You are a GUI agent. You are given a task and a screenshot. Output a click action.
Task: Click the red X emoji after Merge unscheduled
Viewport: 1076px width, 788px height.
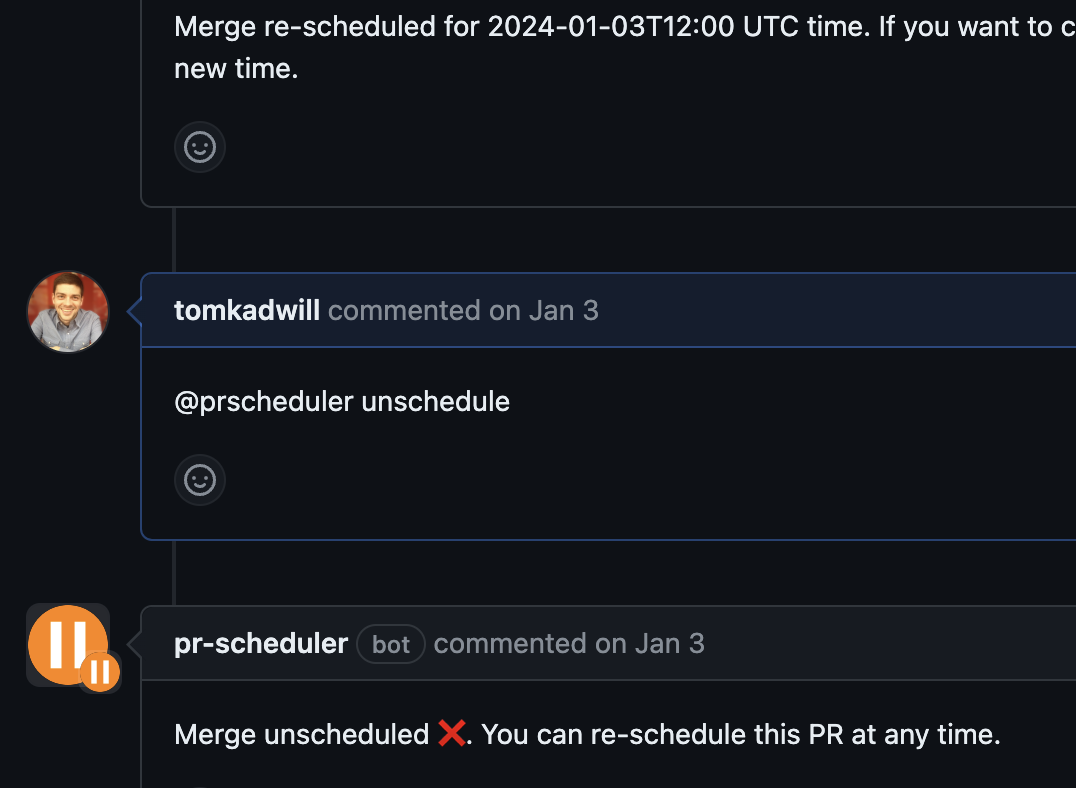451,734
